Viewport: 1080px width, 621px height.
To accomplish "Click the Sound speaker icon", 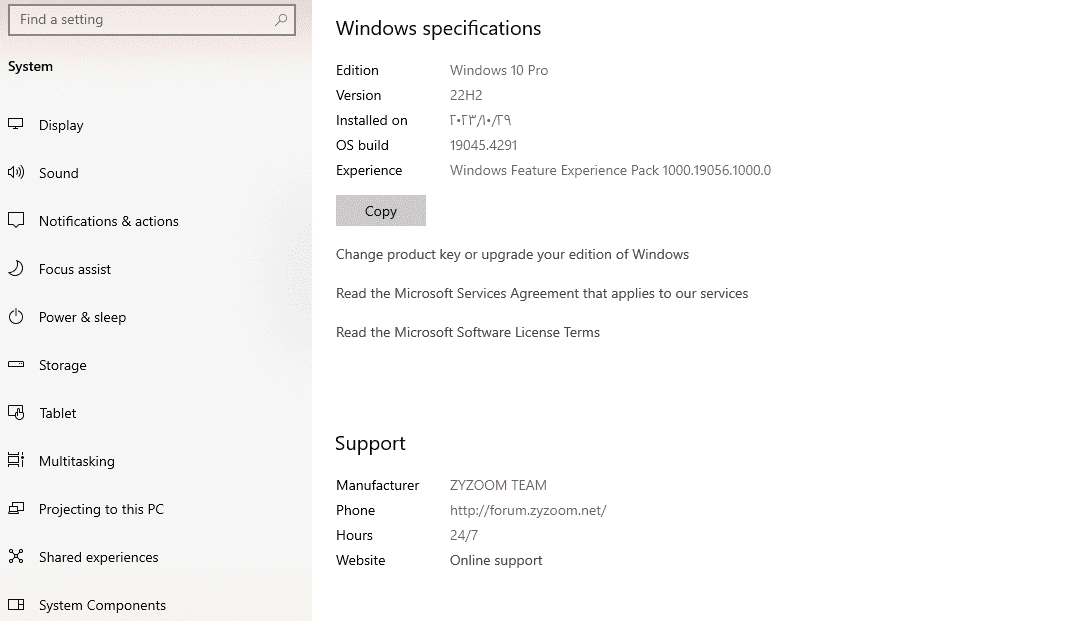I will 16,173.
